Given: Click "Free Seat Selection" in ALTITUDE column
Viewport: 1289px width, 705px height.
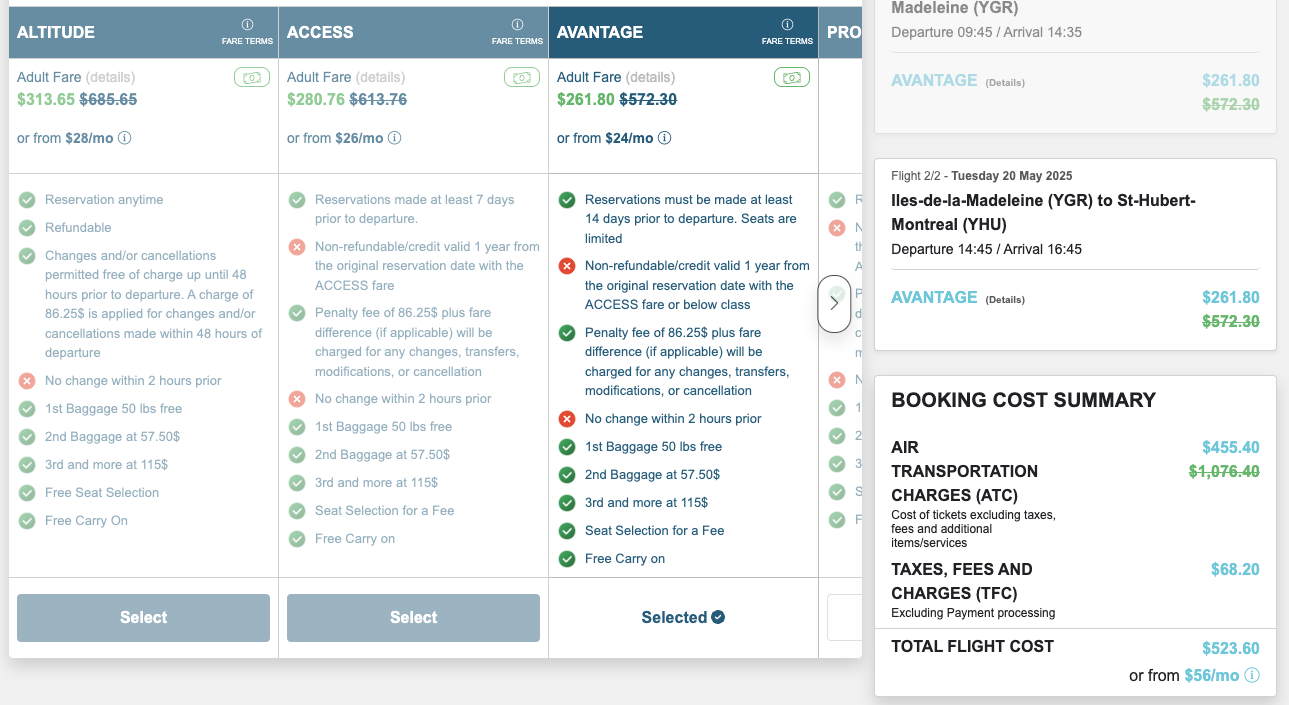Looking at the screenshot, I should click(x=102, y=493).
